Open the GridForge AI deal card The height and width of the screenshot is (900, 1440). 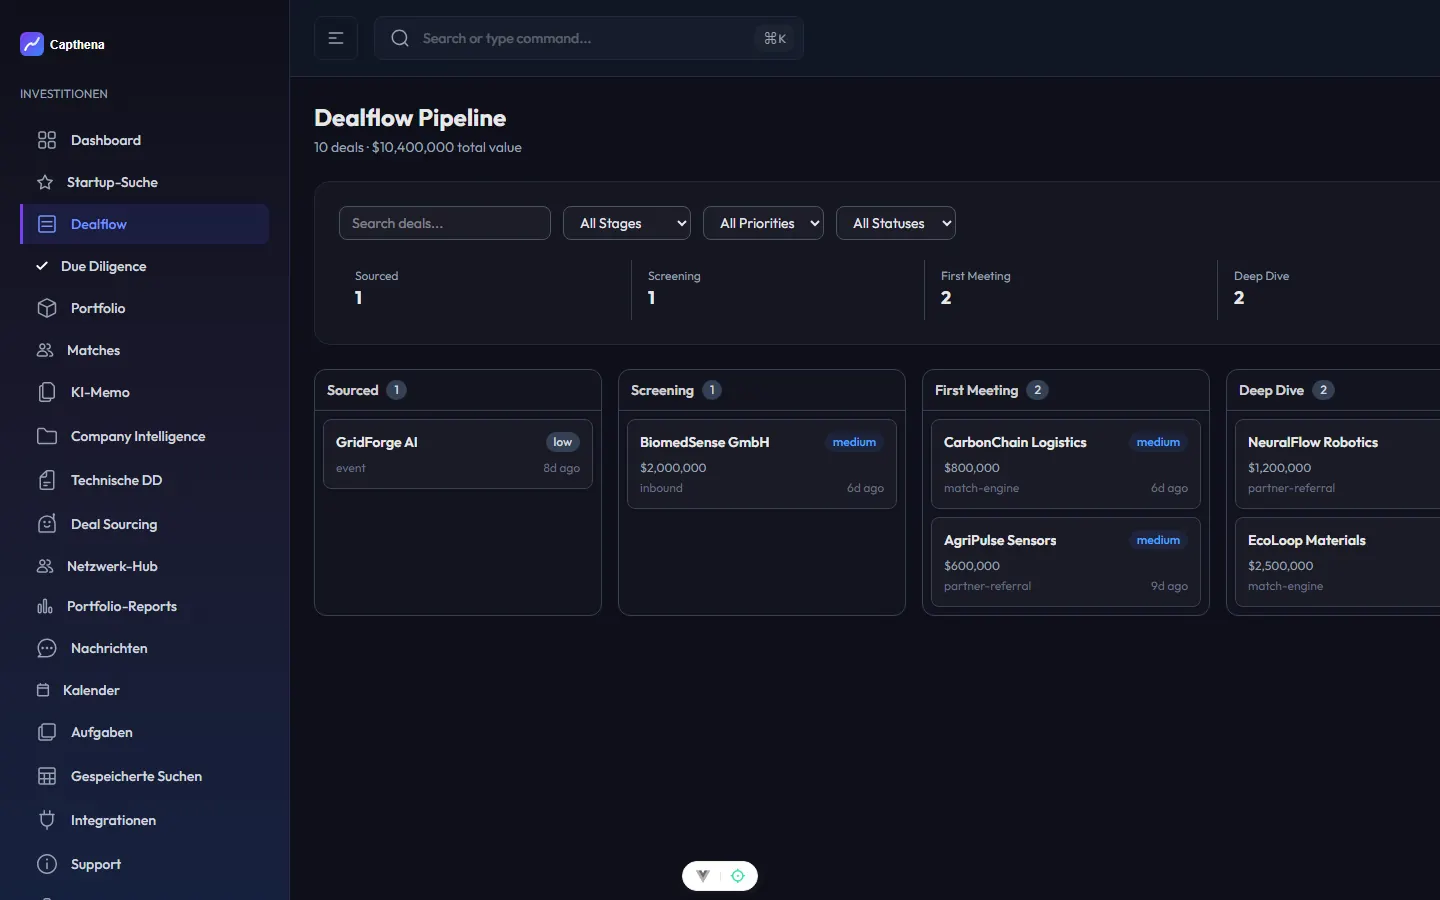point(457,454)
